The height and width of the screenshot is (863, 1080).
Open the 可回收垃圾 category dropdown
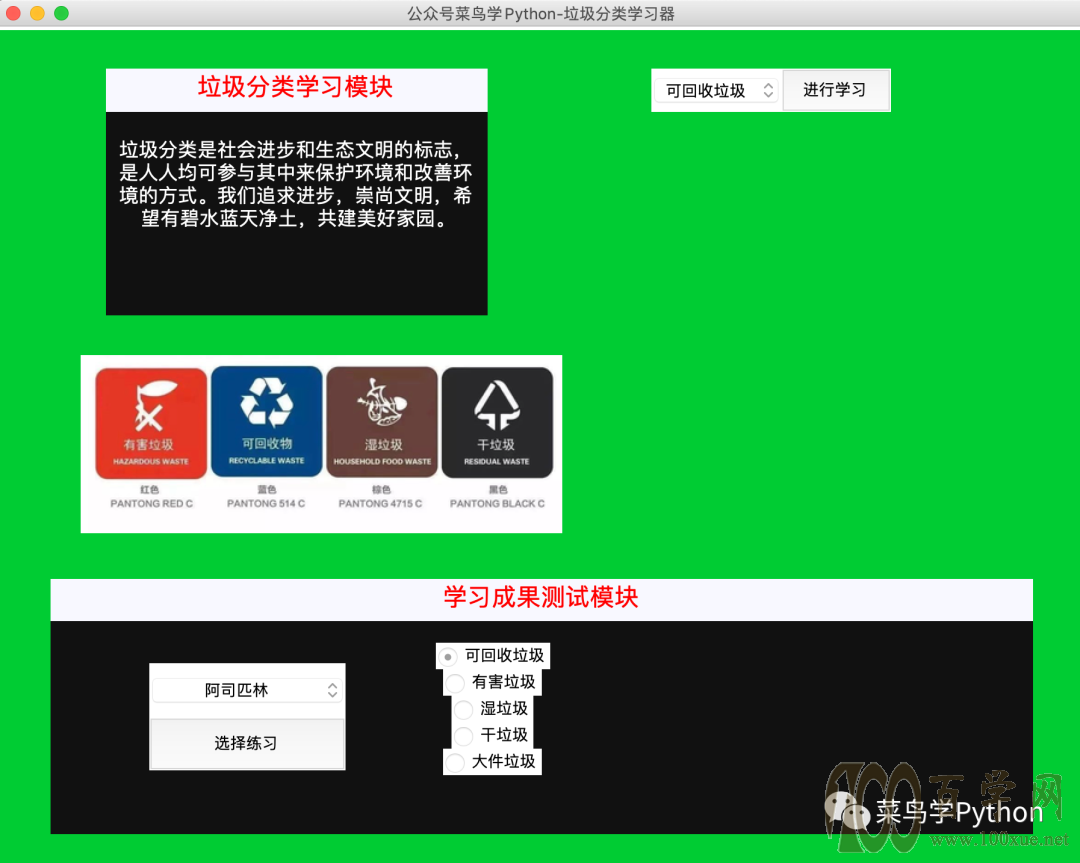pos(716,90)
